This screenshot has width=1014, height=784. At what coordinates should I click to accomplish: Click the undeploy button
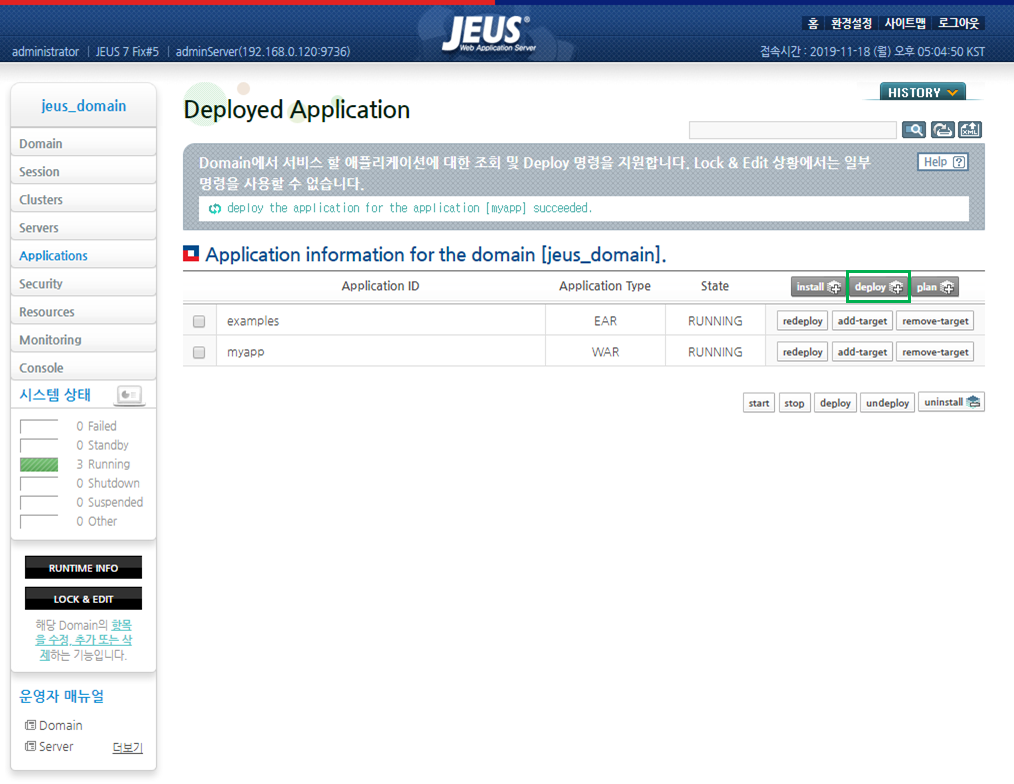(887, 403)
